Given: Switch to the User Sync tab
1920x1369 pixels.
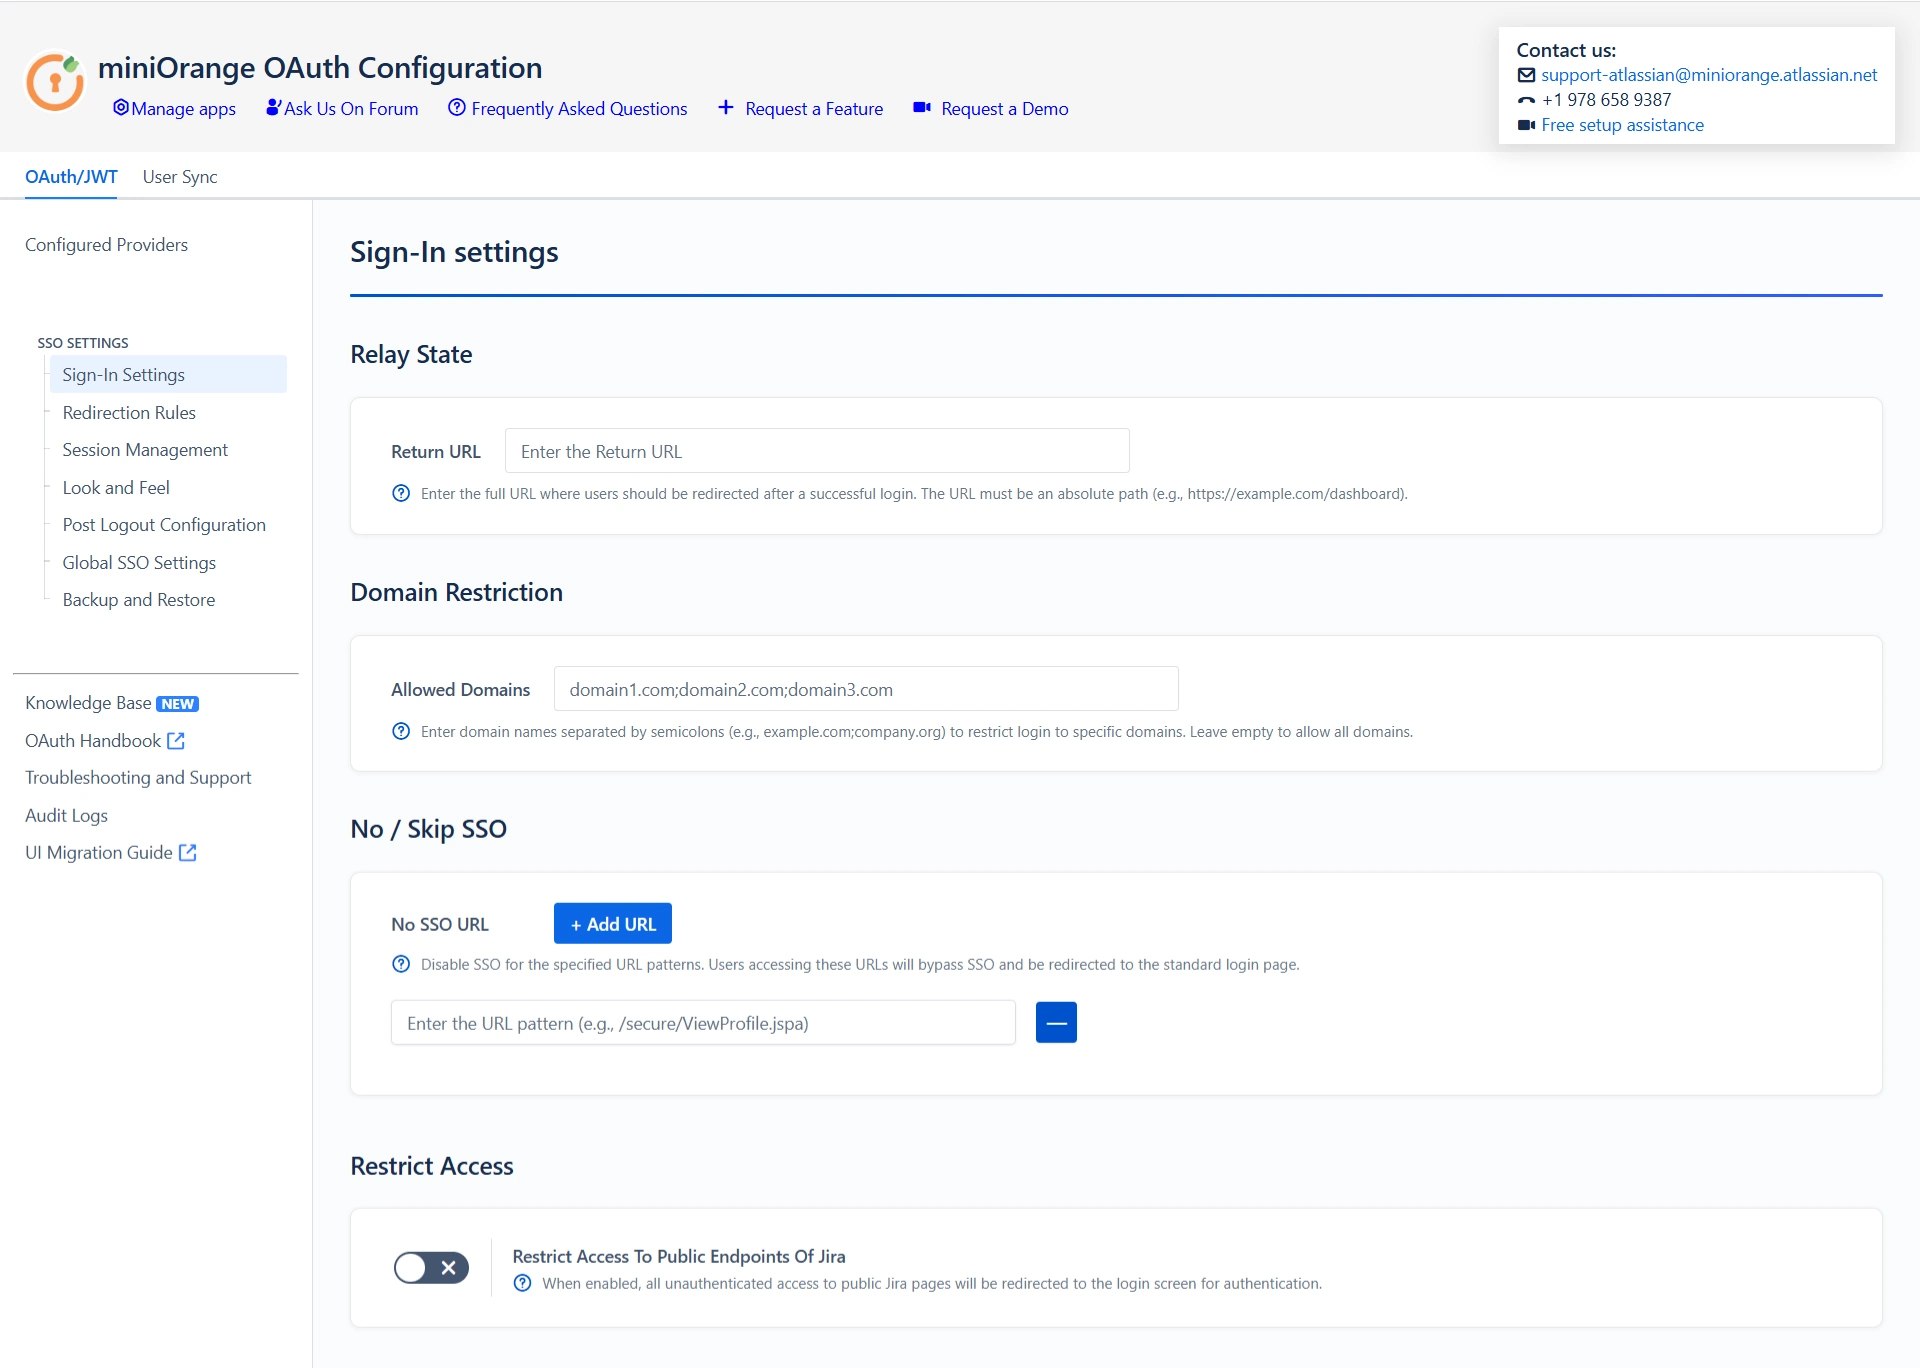Looking at the screenshot, I should click(180, 177).
